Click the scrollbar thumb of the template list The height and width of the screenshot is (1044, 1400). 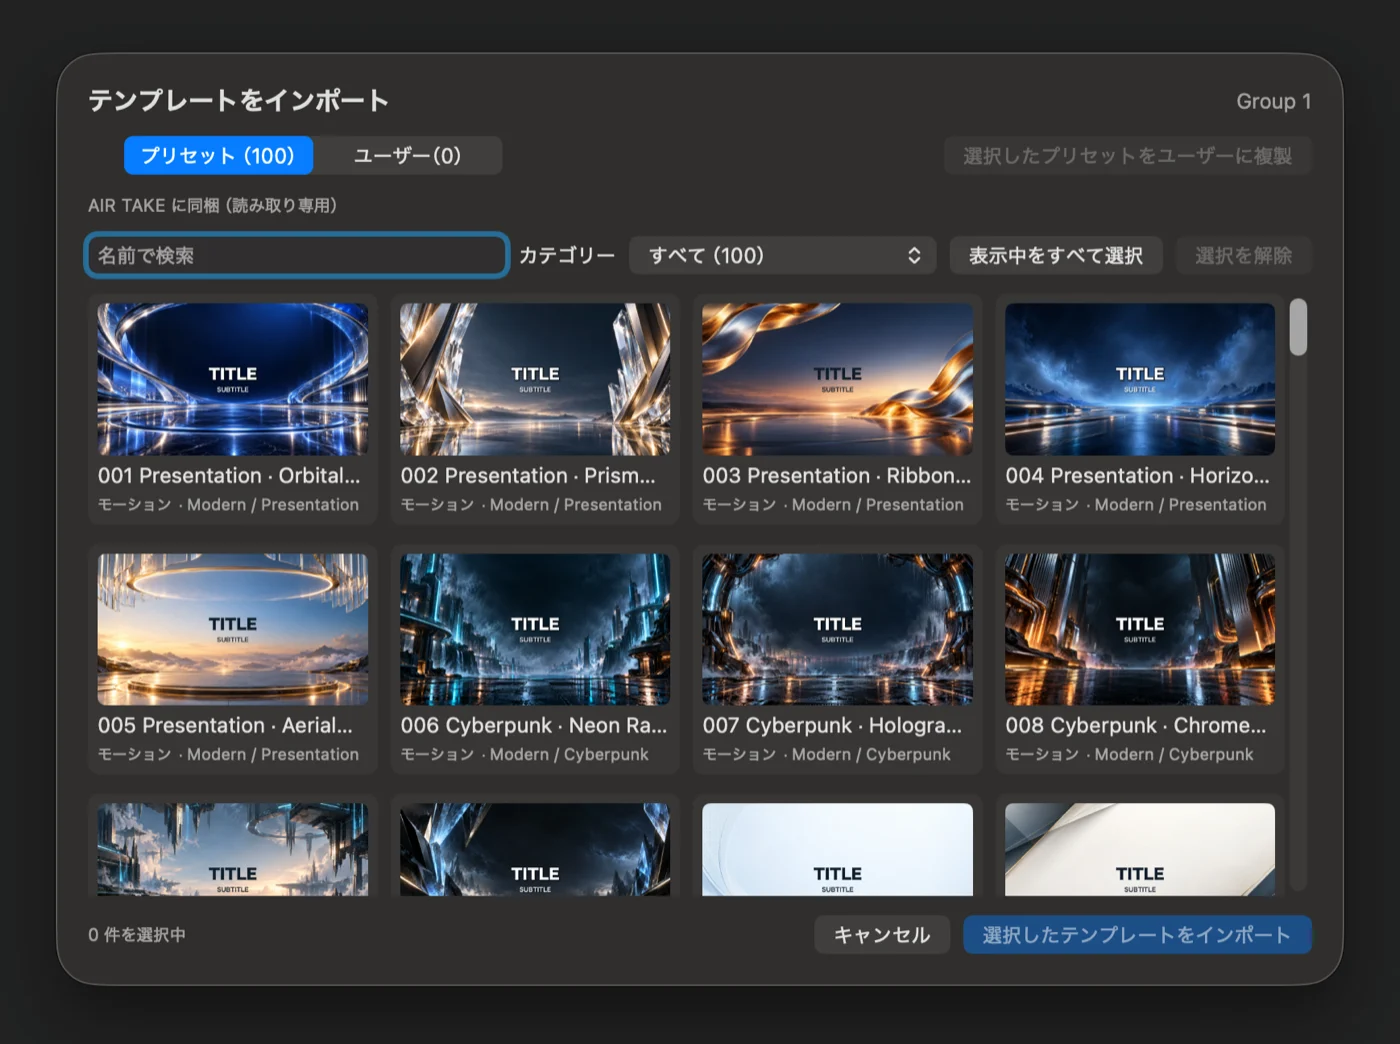(x=1298, y=327)
